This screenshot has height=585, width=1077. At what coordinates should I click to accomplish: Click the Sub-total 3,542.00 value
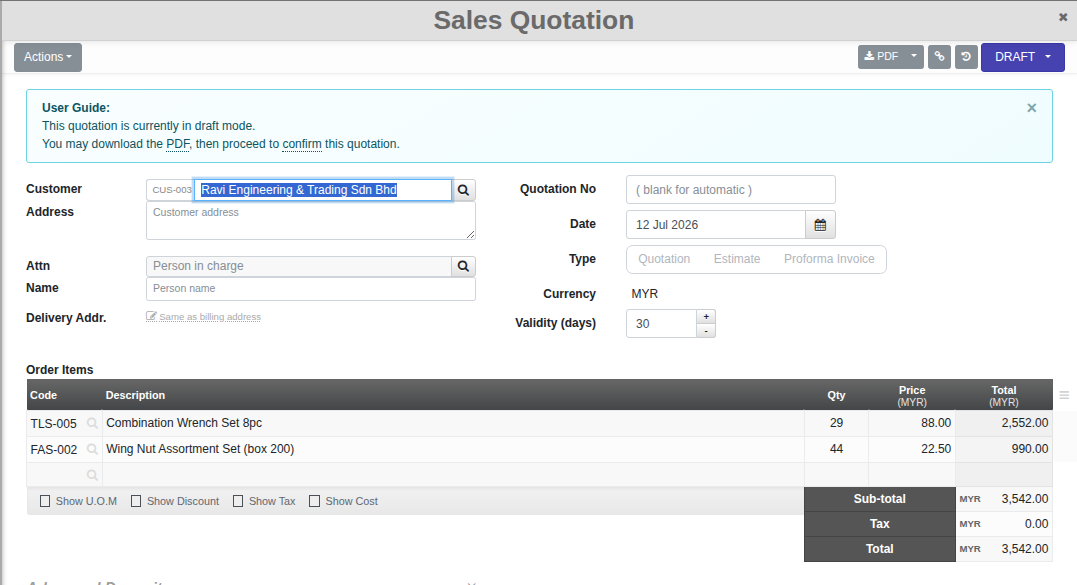pos(1024,499)
